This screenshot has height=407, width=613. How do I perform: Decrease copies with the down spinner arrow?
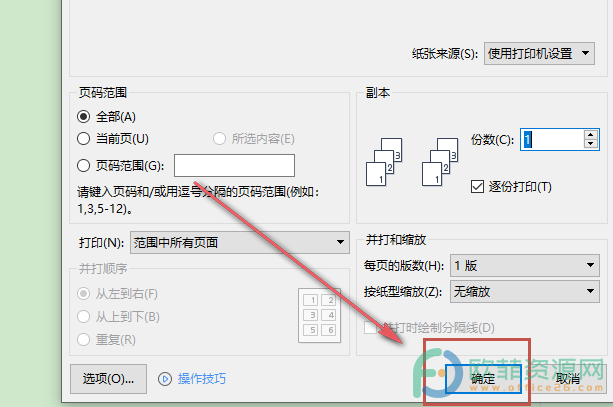590,143
